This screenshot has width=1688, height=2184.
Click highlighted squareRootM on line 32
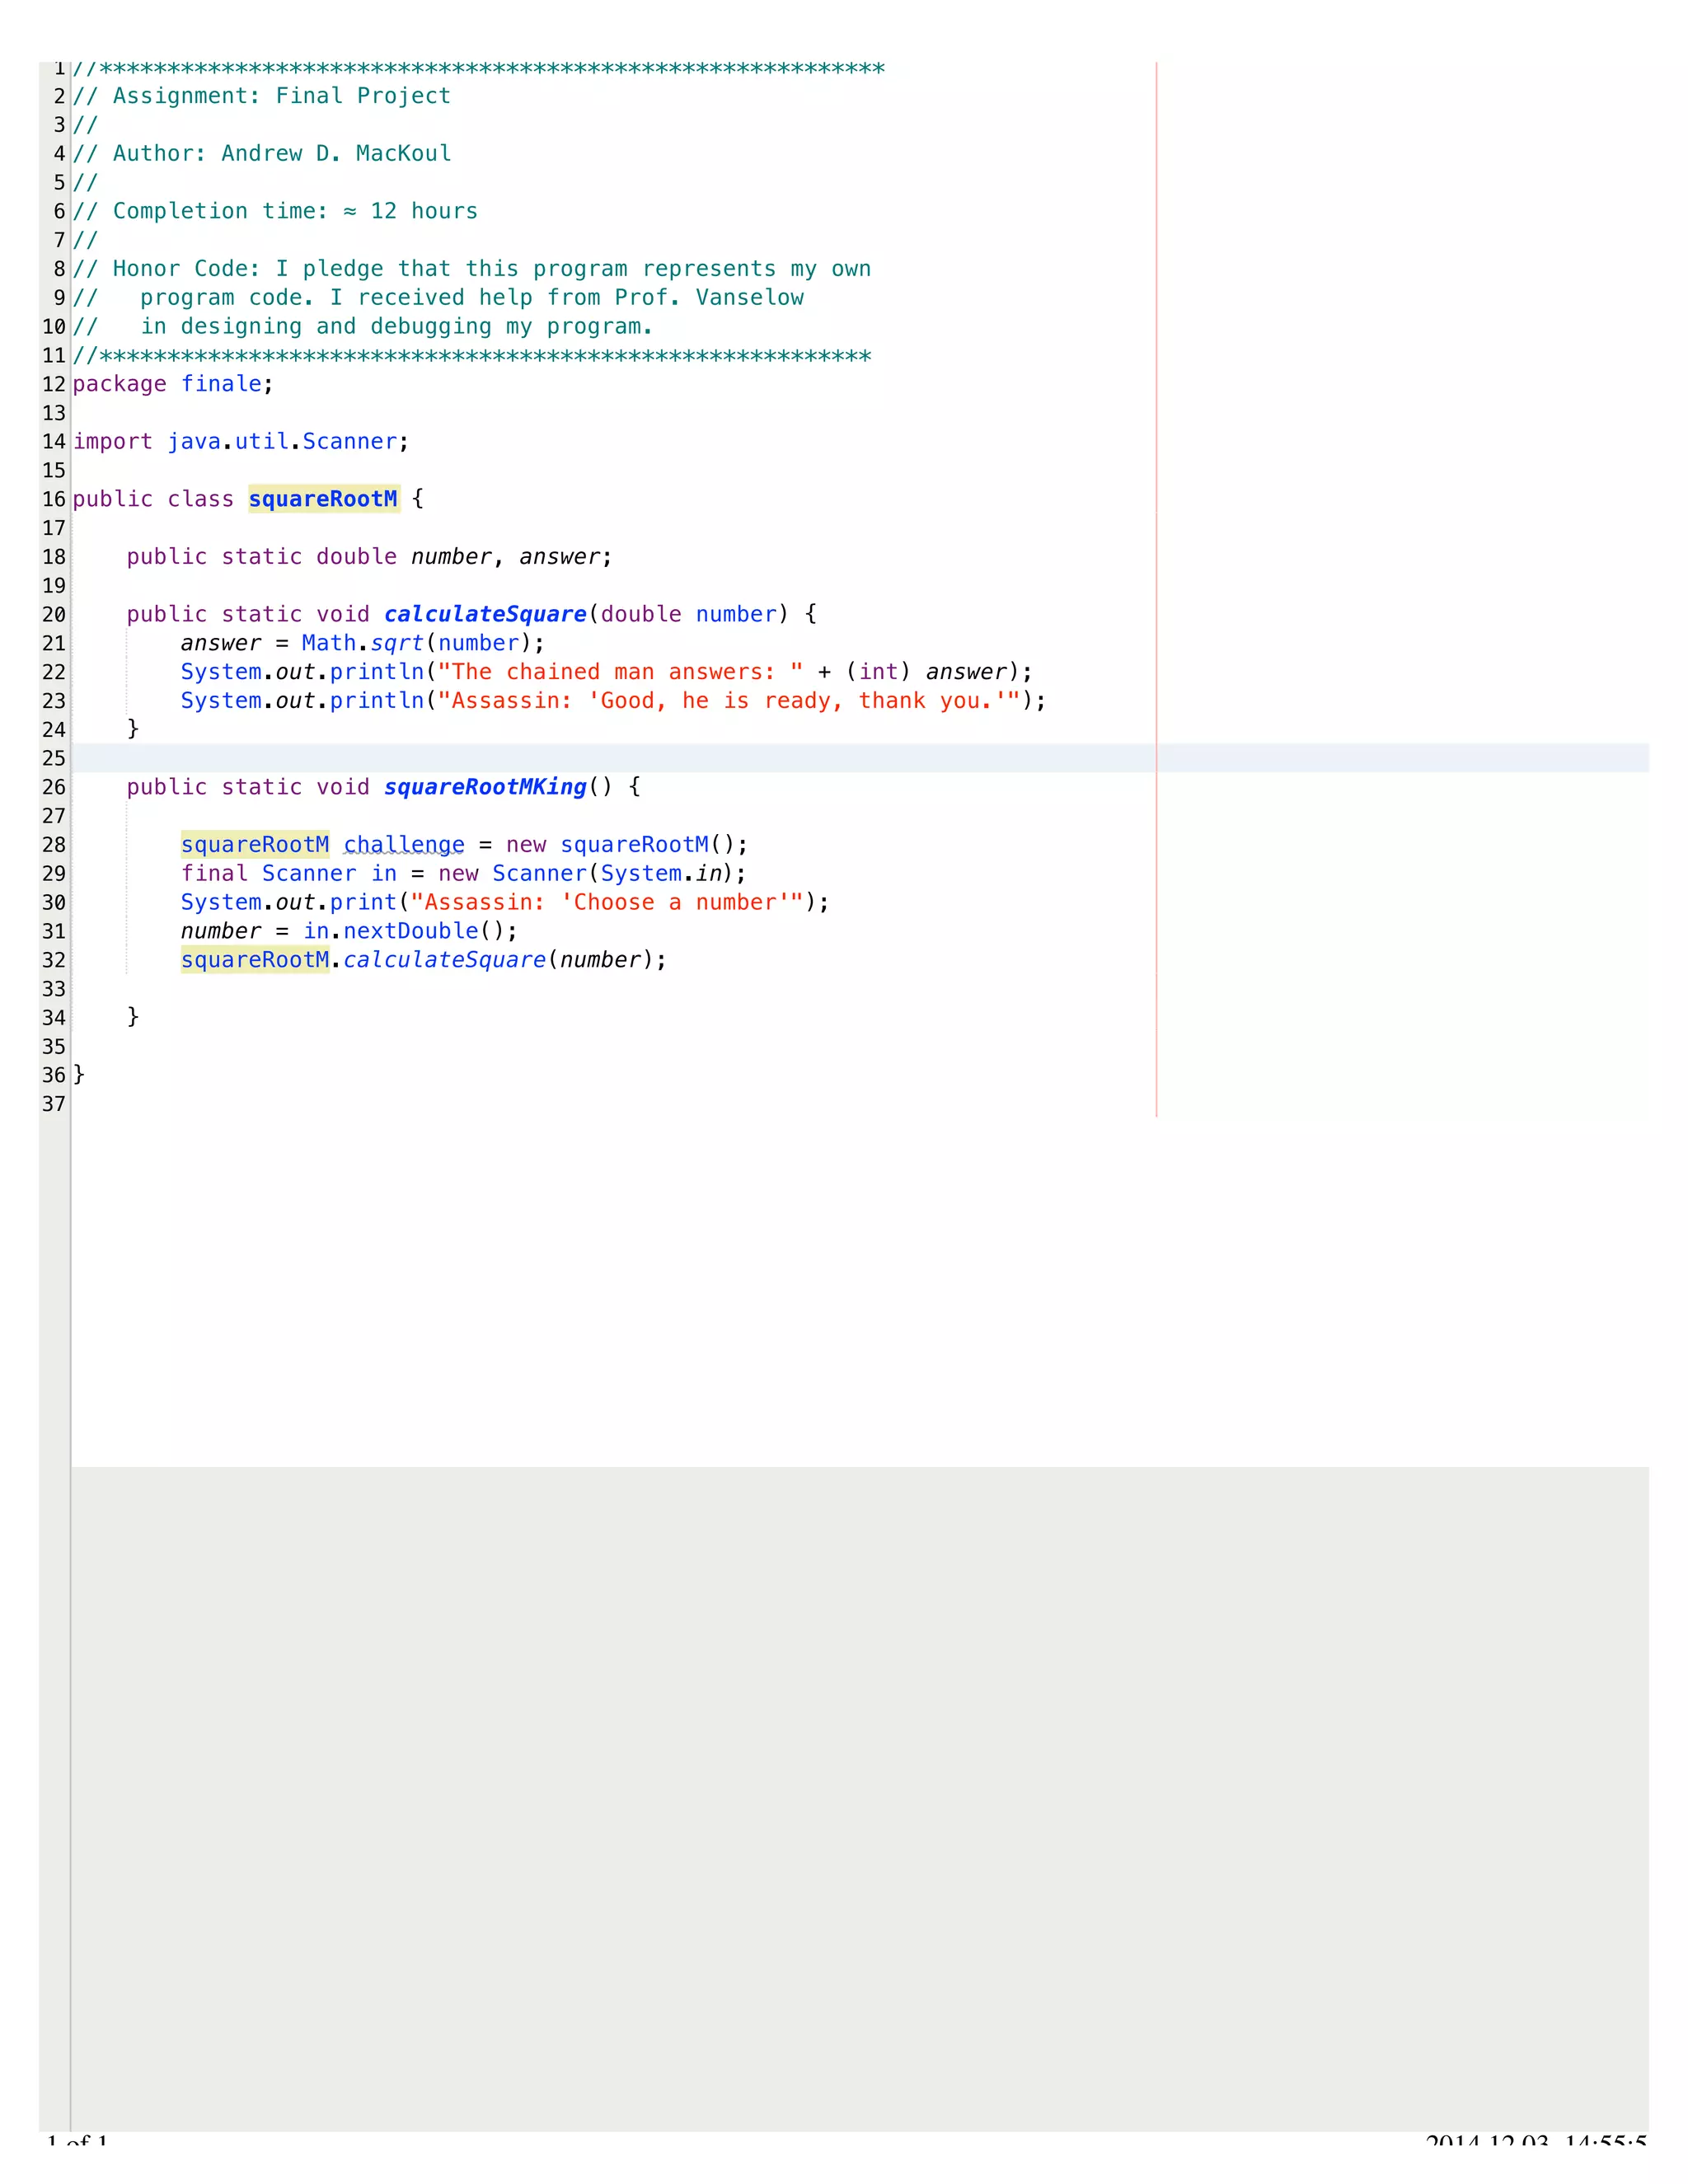[x=255, y=960]
